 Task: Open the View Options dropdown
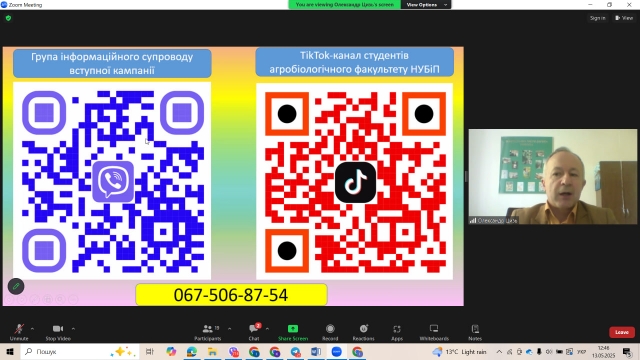click(x=426, y=4)
